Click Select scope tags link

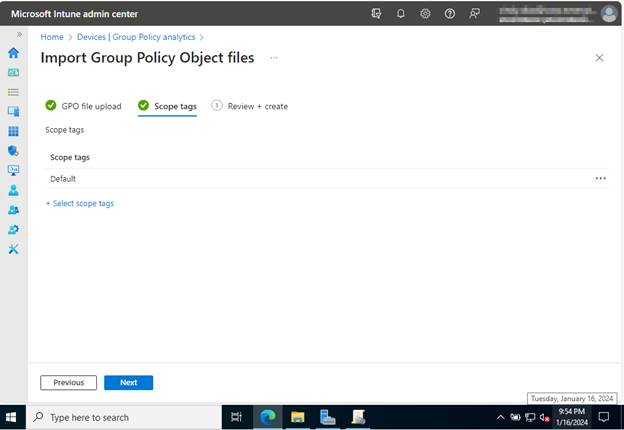(80, 203)
